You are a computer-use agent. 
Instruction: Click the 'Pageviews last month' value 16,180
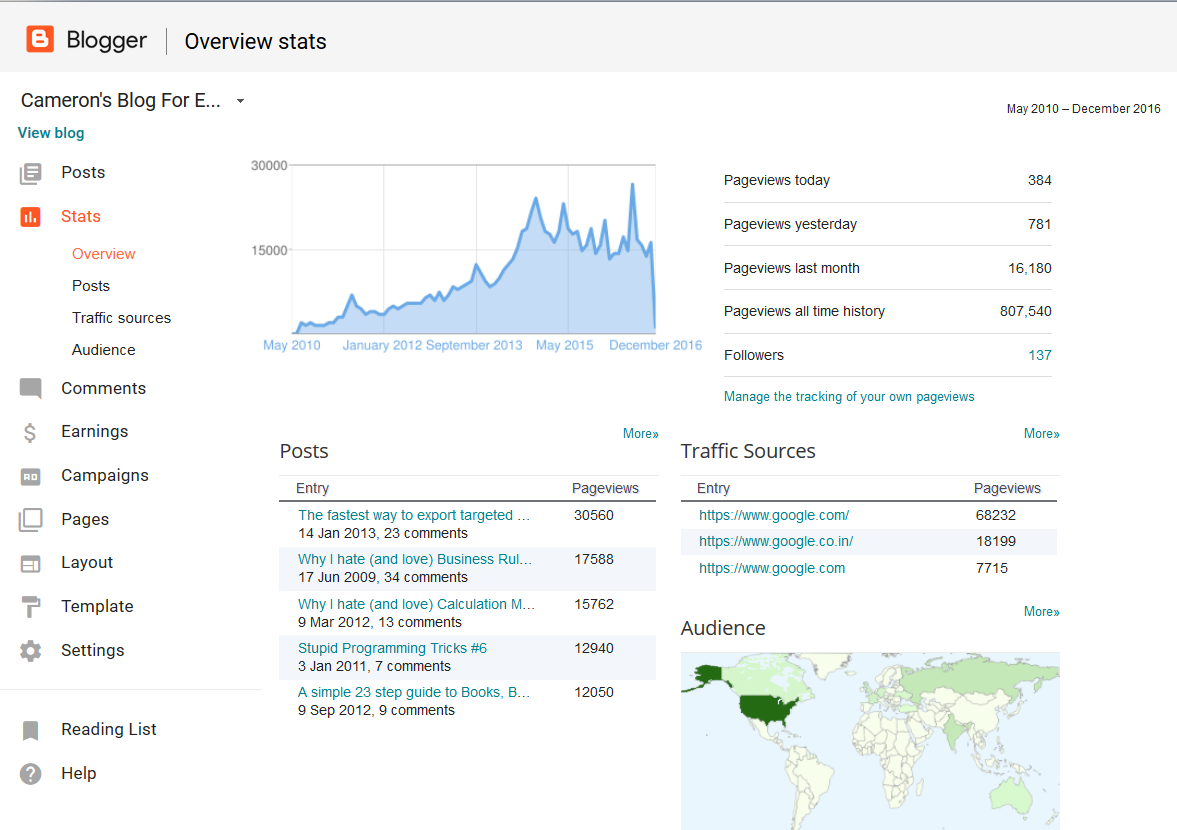point(1030,269)
